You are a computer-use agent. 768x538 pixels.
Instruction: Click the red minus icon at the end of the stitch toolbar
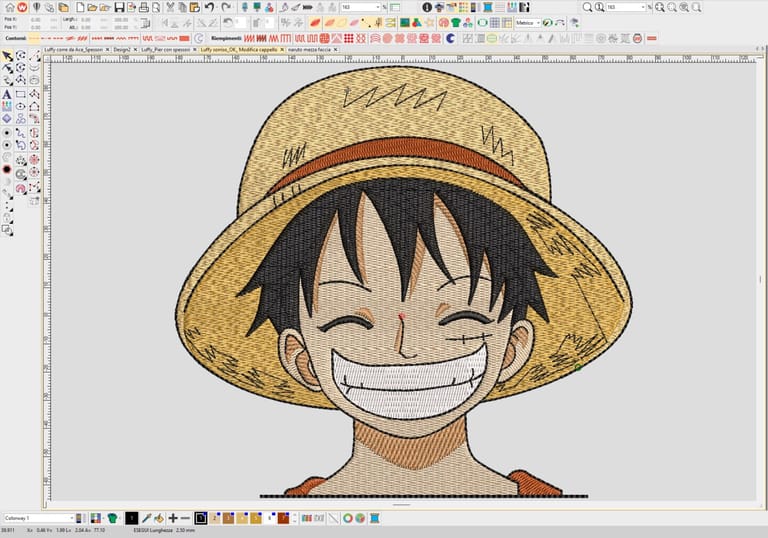tap(651, 38)
